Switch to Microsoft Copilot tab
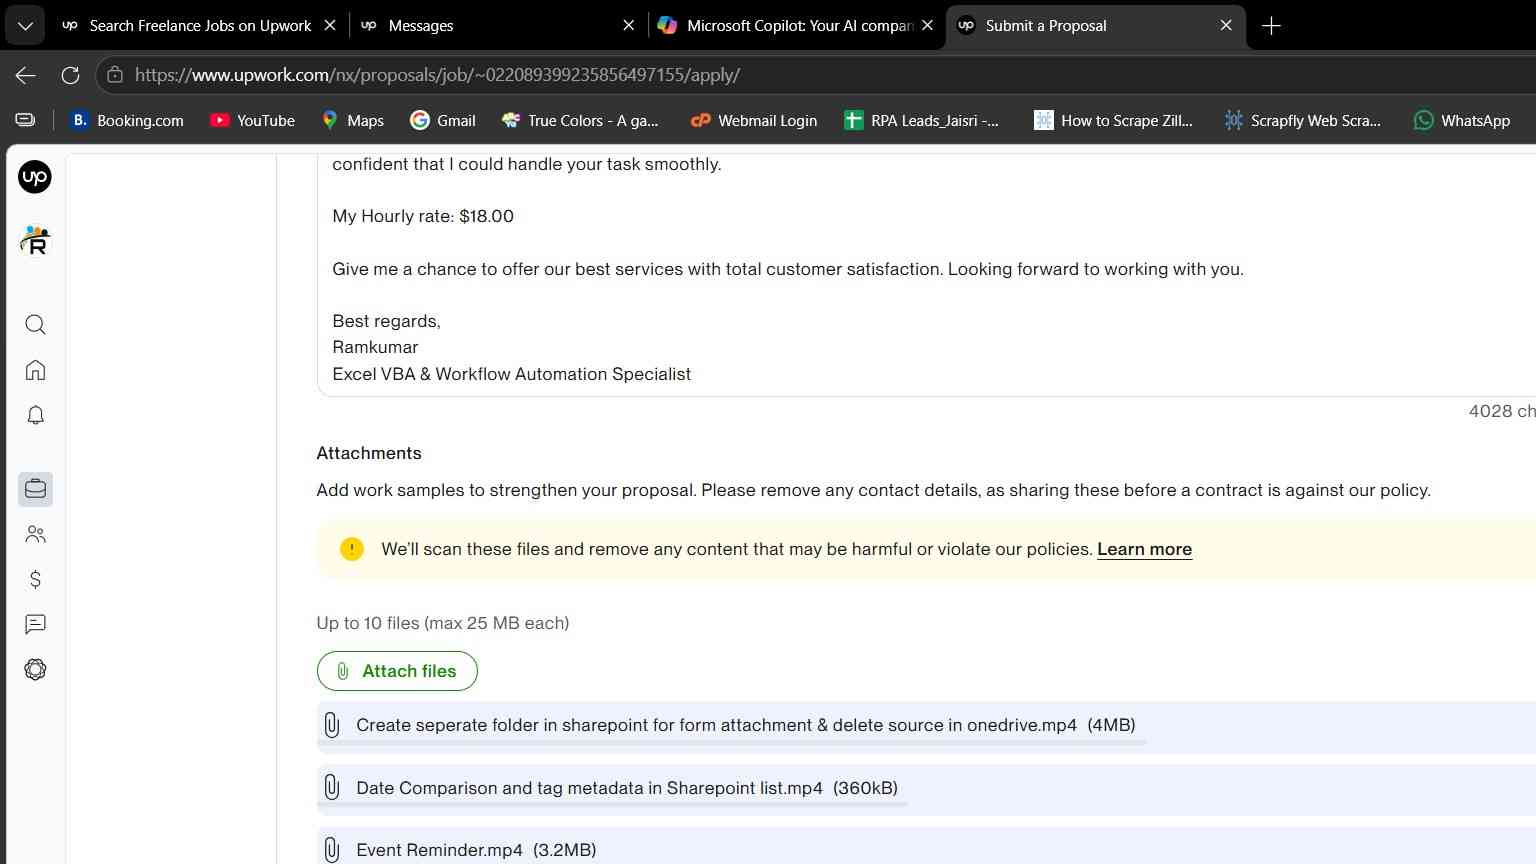The height and width of the screenshot is (864, 1536). coord(796,26)
